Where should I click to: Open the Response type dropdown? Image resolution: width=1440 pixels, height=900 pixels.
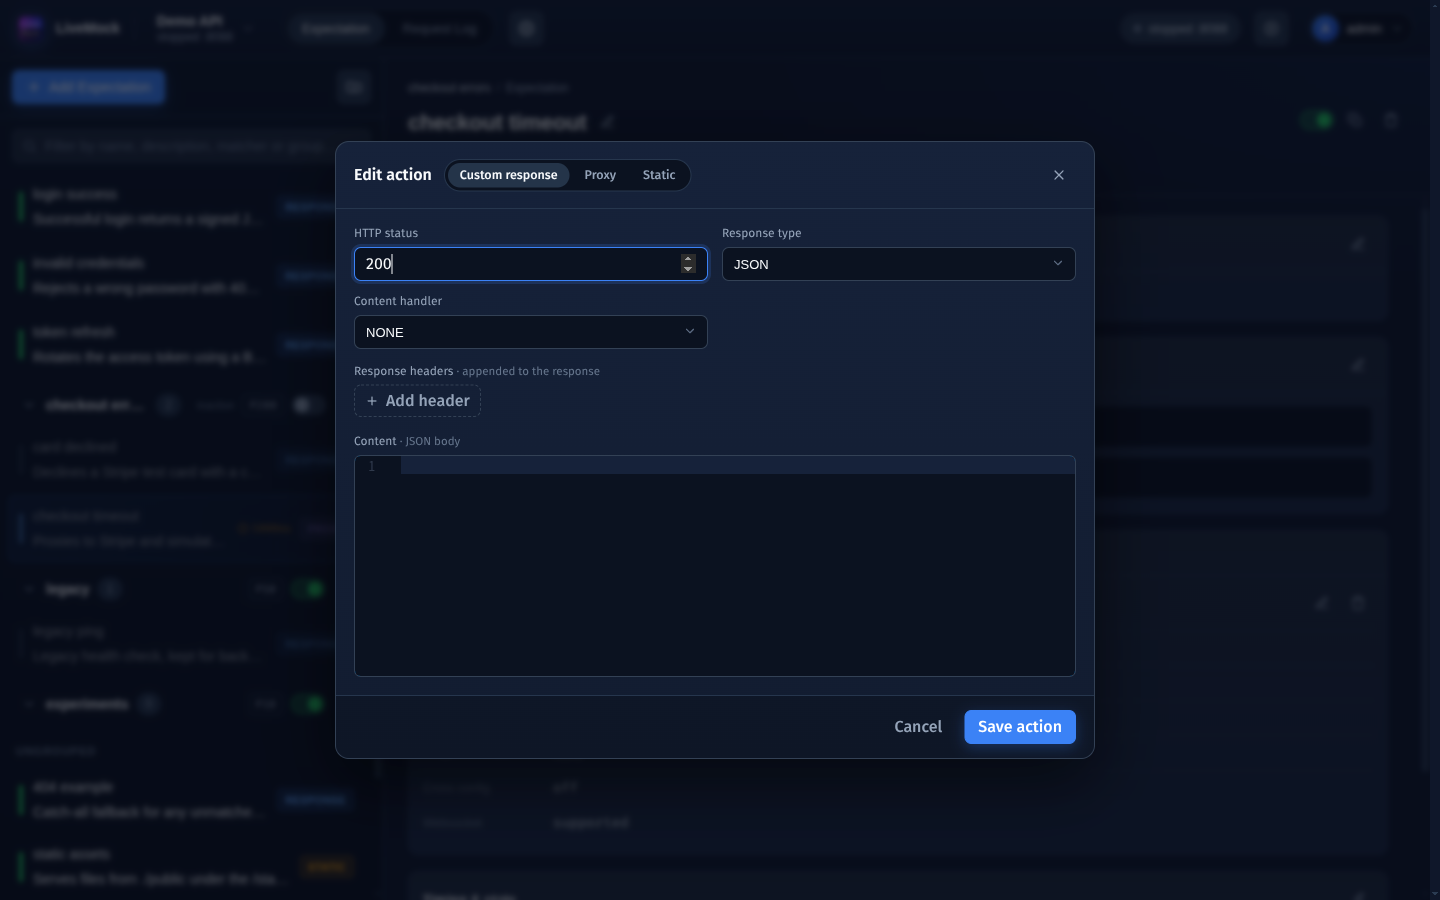click(x=899, y=264)
